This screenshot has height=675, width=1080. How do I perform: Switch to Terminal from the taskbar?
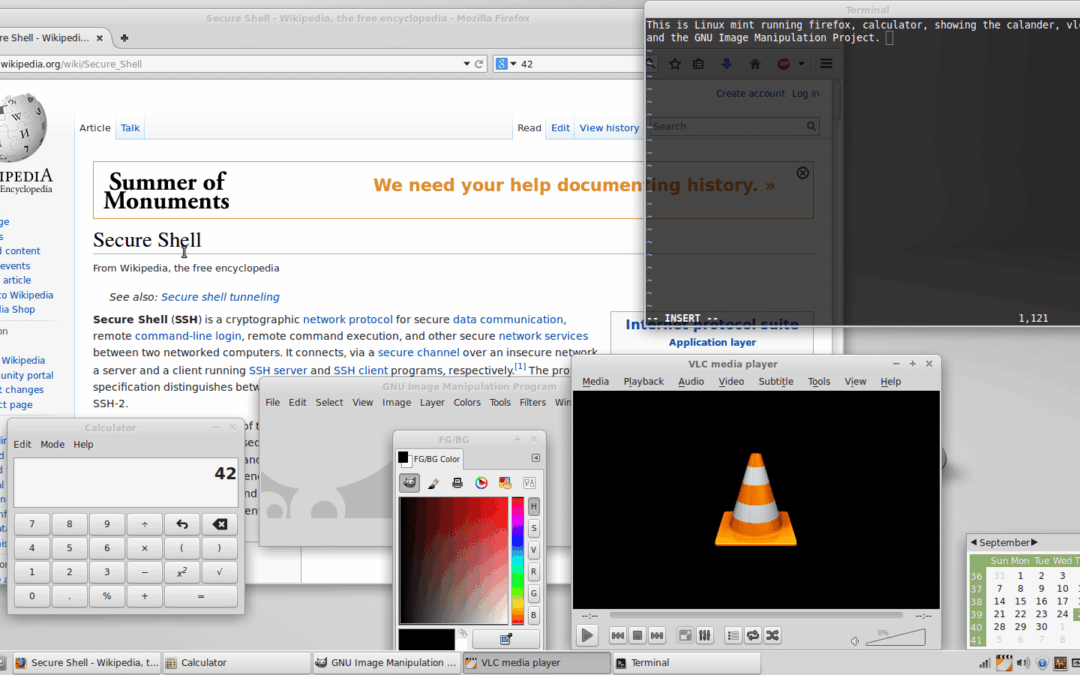[687, 663]
